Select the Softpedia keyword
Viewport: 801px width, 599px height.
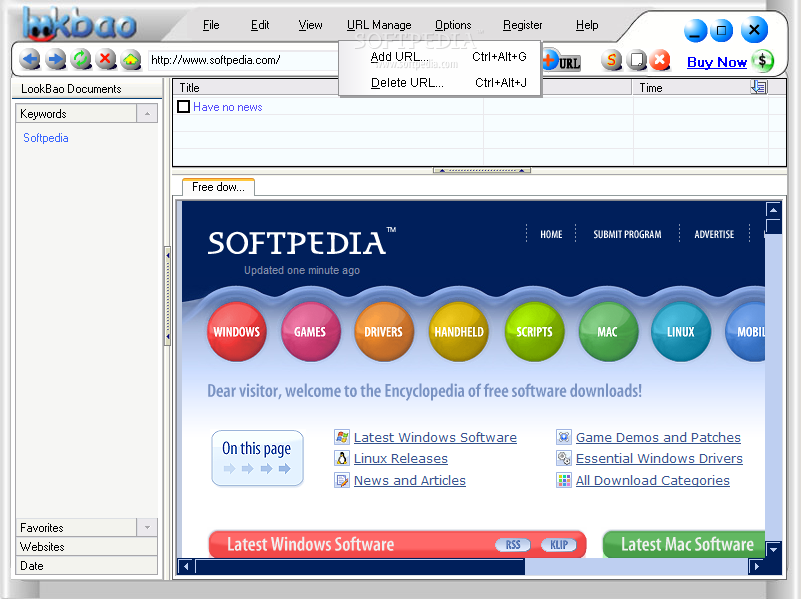pos(46,138)
